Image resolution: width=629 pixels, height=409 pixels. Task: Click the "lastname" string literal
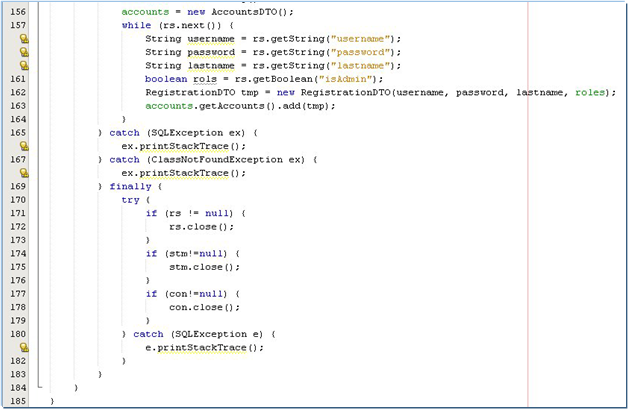click(x=360, y=65)
